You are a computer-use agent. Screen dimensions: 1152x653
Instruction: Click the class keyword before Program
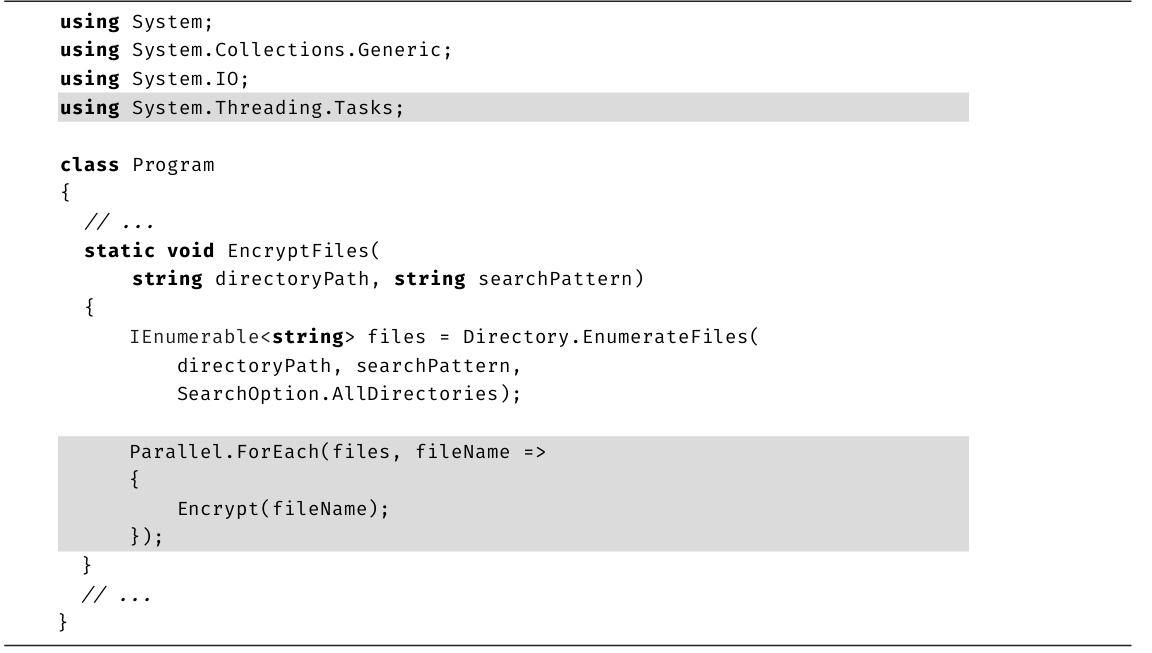(x=90, y=164)
